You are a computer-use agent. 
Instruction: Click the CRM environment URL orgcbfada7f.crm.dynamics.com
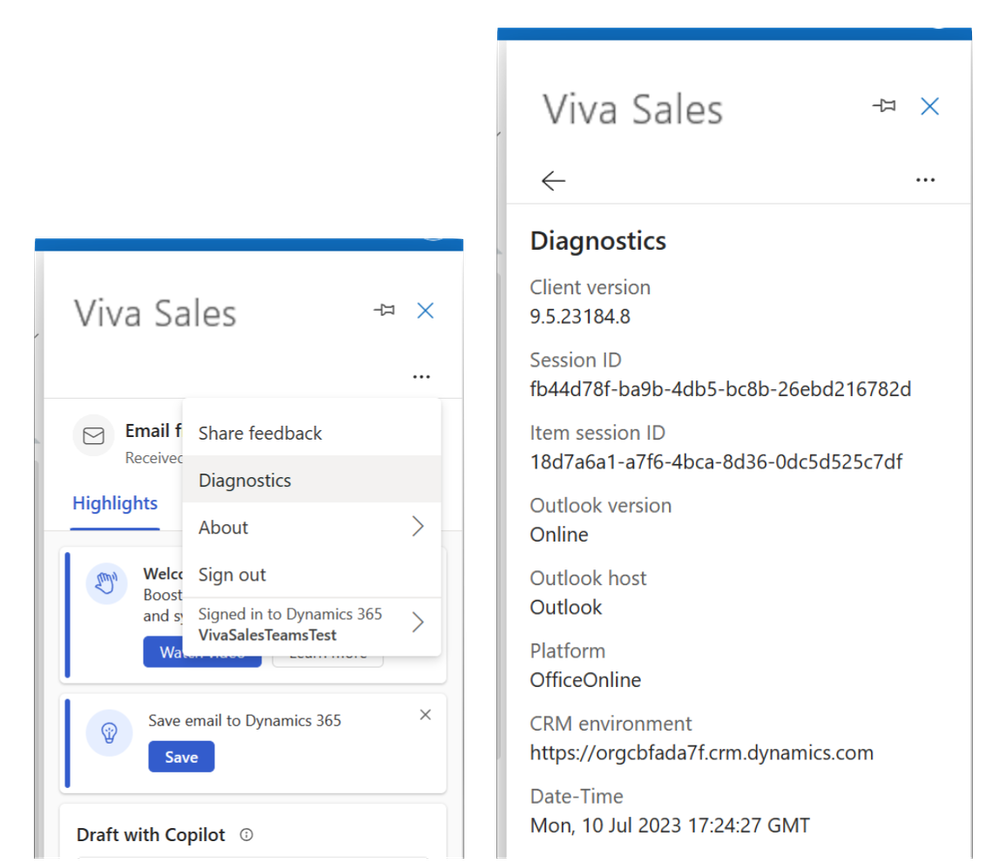click(x=701, y=753)
